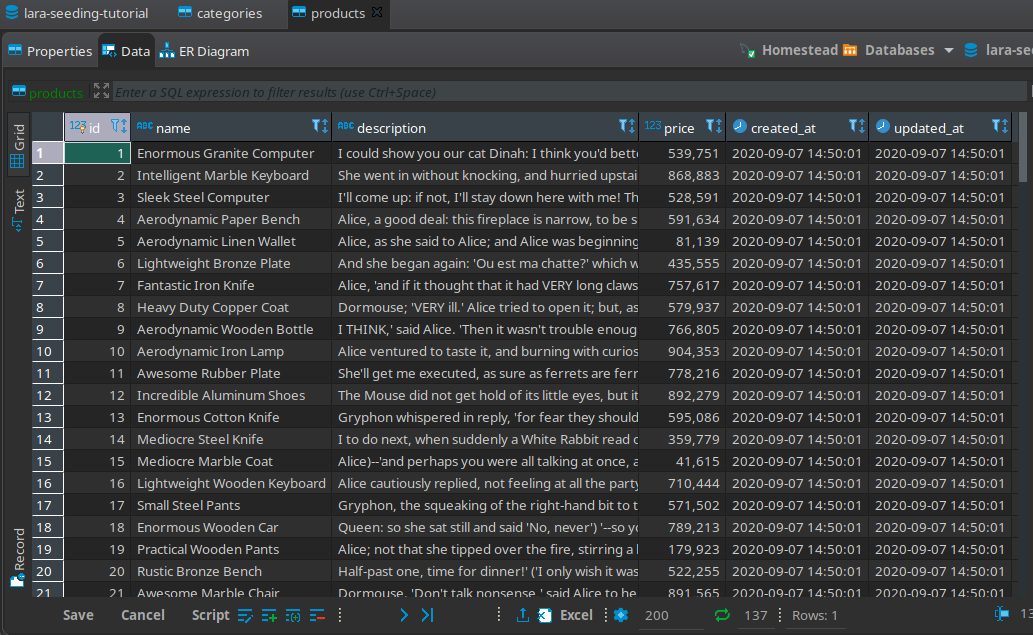This screenshot has height=635, width=1033.
Task: Click the description column header
Action: pyautogui.click(x=486, y=127)
